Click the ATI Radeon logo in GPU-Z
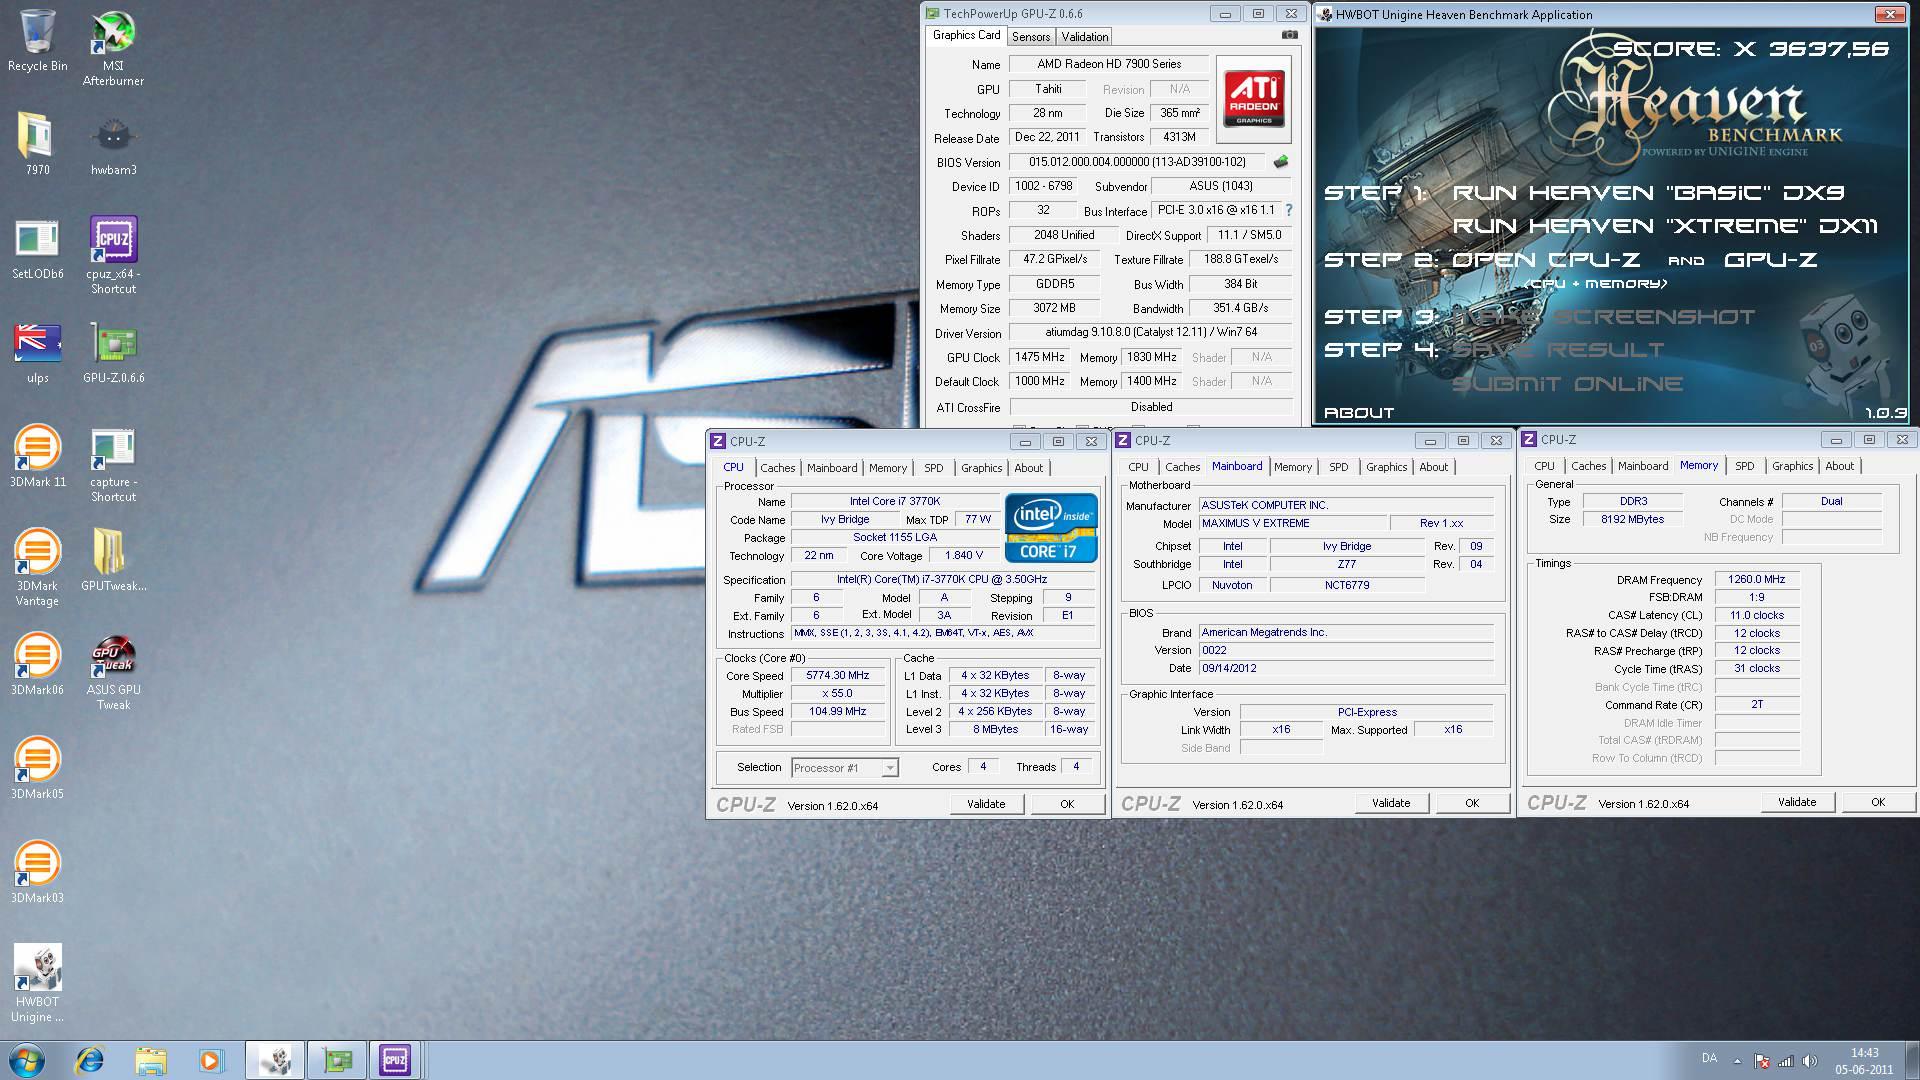The width and height of the screenshot is (1920, 1080). (1253, 99)
